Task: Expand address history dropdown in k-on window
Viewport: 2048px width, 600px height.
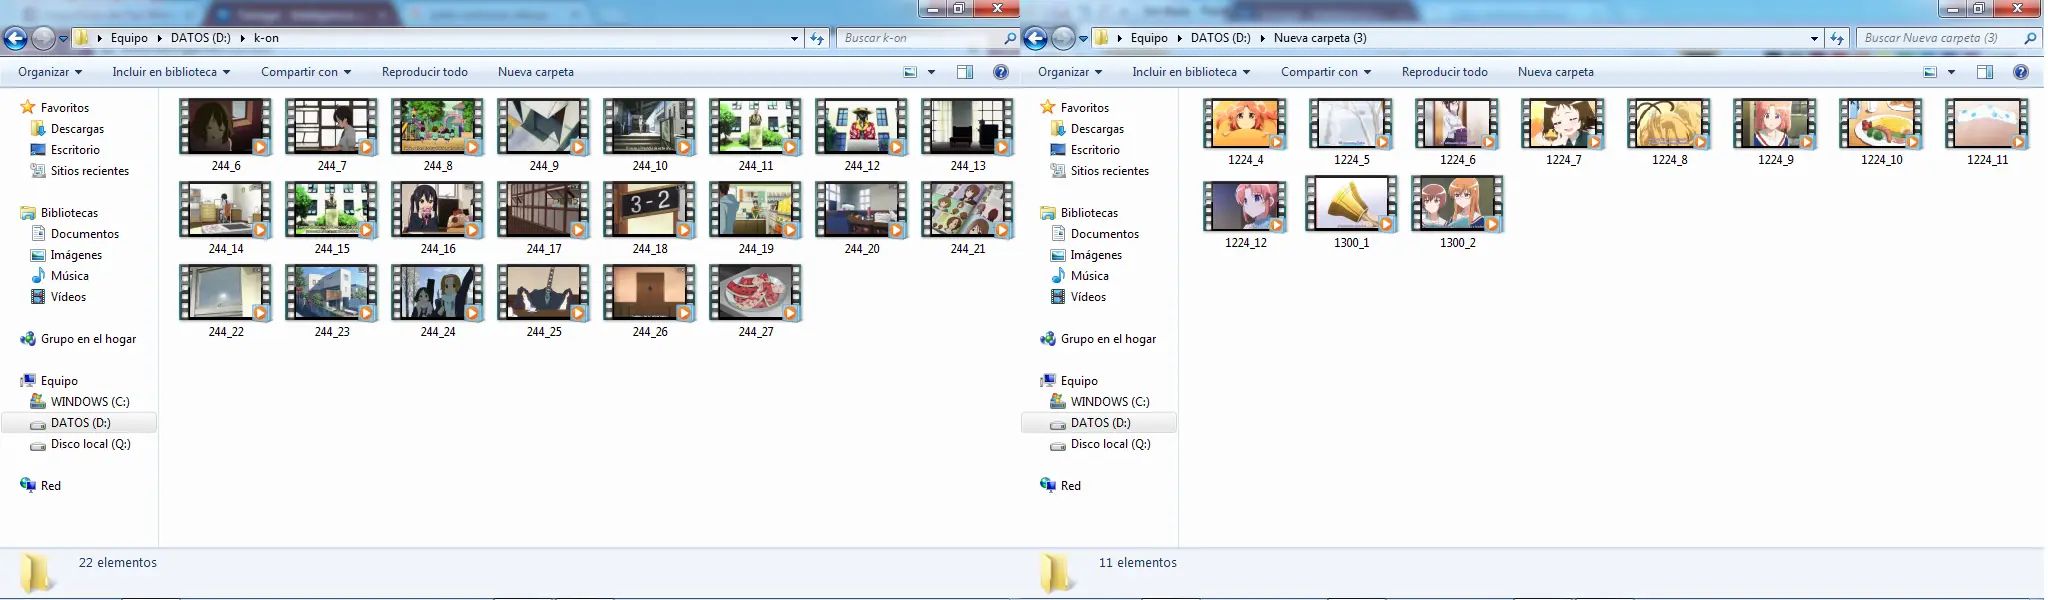Action: click(x=795, y=39)
